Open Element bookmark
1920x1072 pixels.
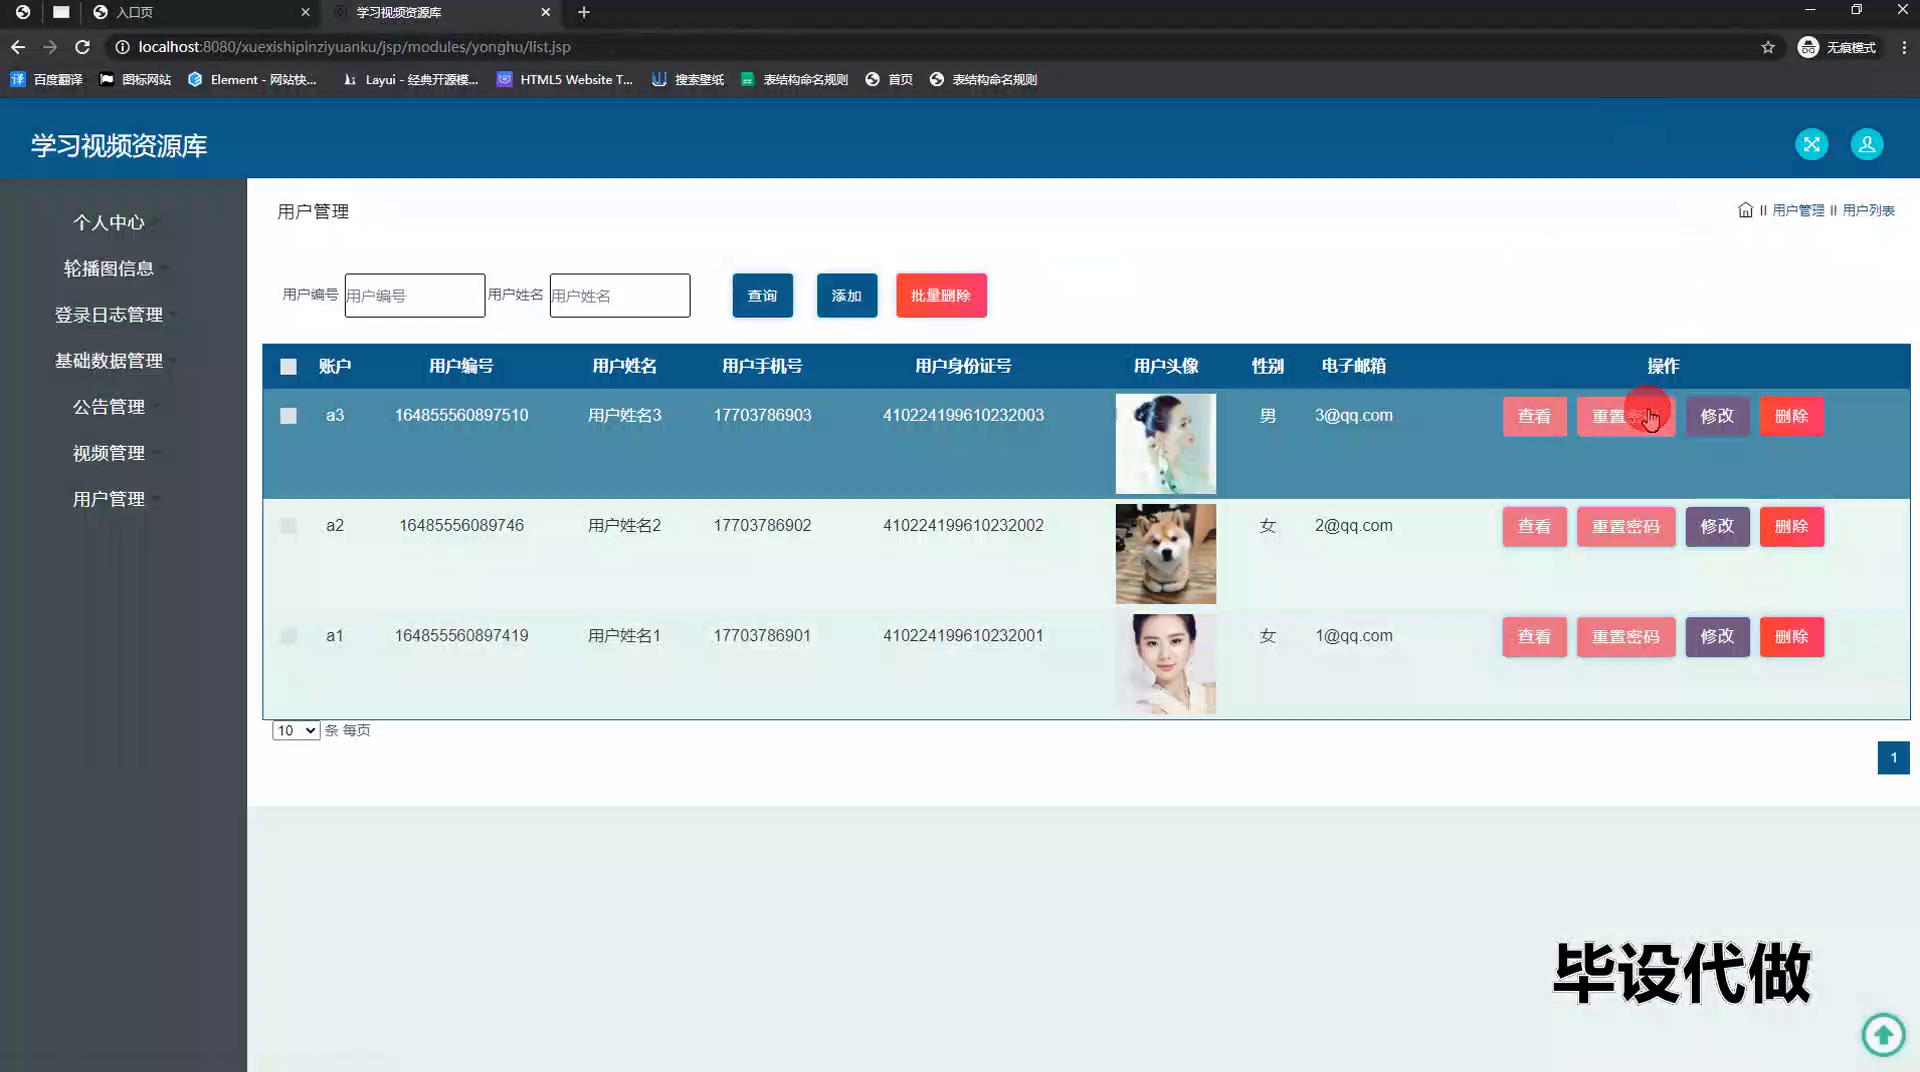pos(252,79)
